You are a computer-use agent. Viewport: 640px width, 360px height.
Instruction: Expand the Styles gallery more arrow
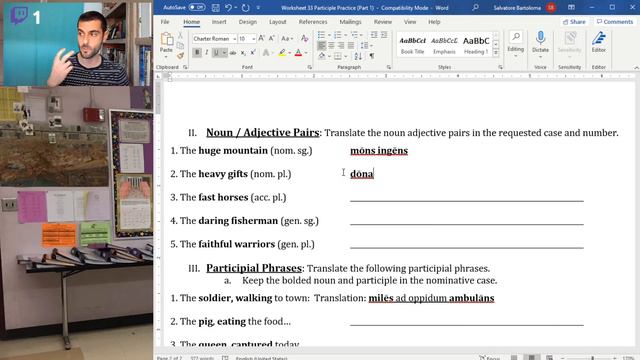point(496,53)
